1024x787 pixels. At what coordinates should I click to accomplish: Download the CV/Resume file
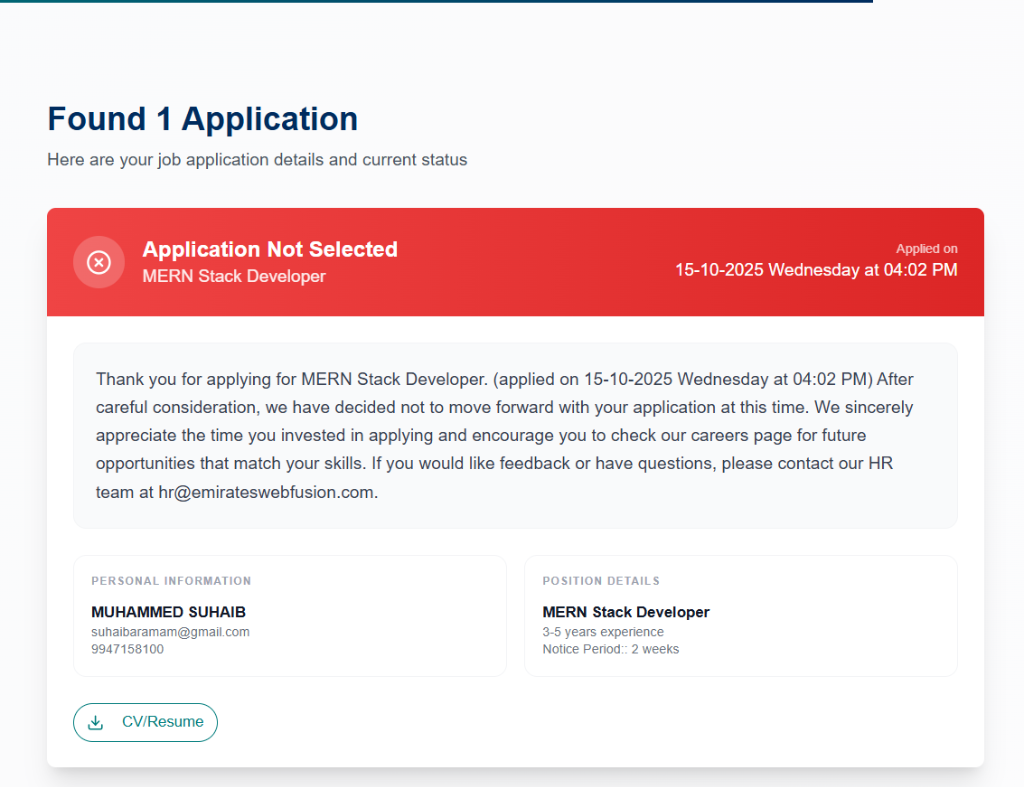pyautogui.click(x=145, y=721)
